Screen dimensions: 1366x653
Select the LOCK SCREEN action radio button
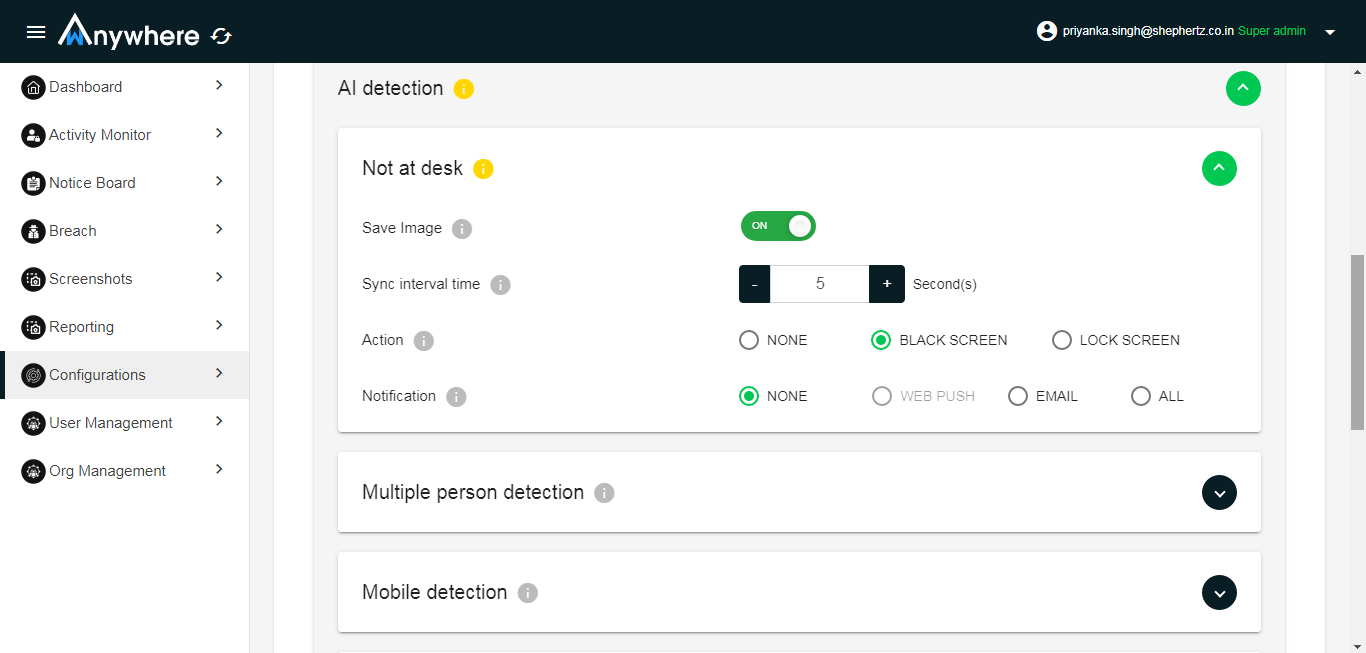click(x=1061, y=340)
